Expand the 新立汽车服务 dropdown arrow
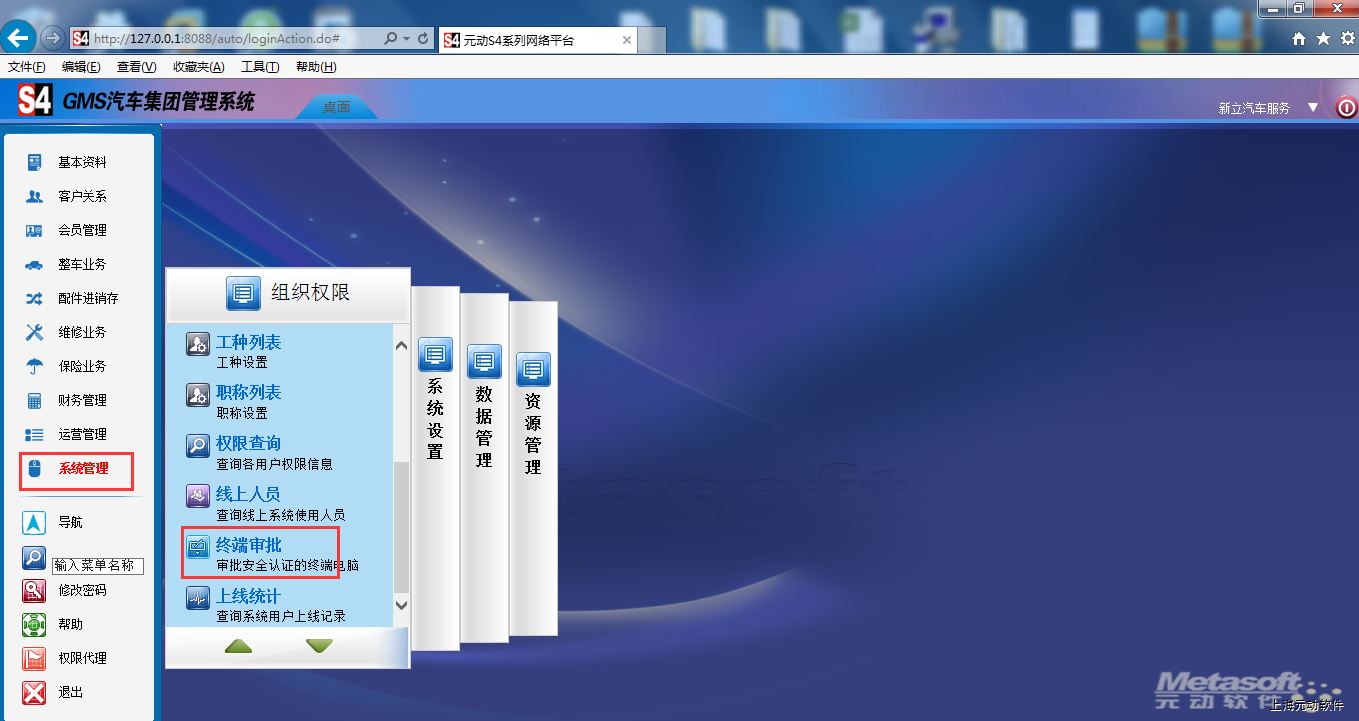Screen dimensions: 1359x721 point(1314,108)
